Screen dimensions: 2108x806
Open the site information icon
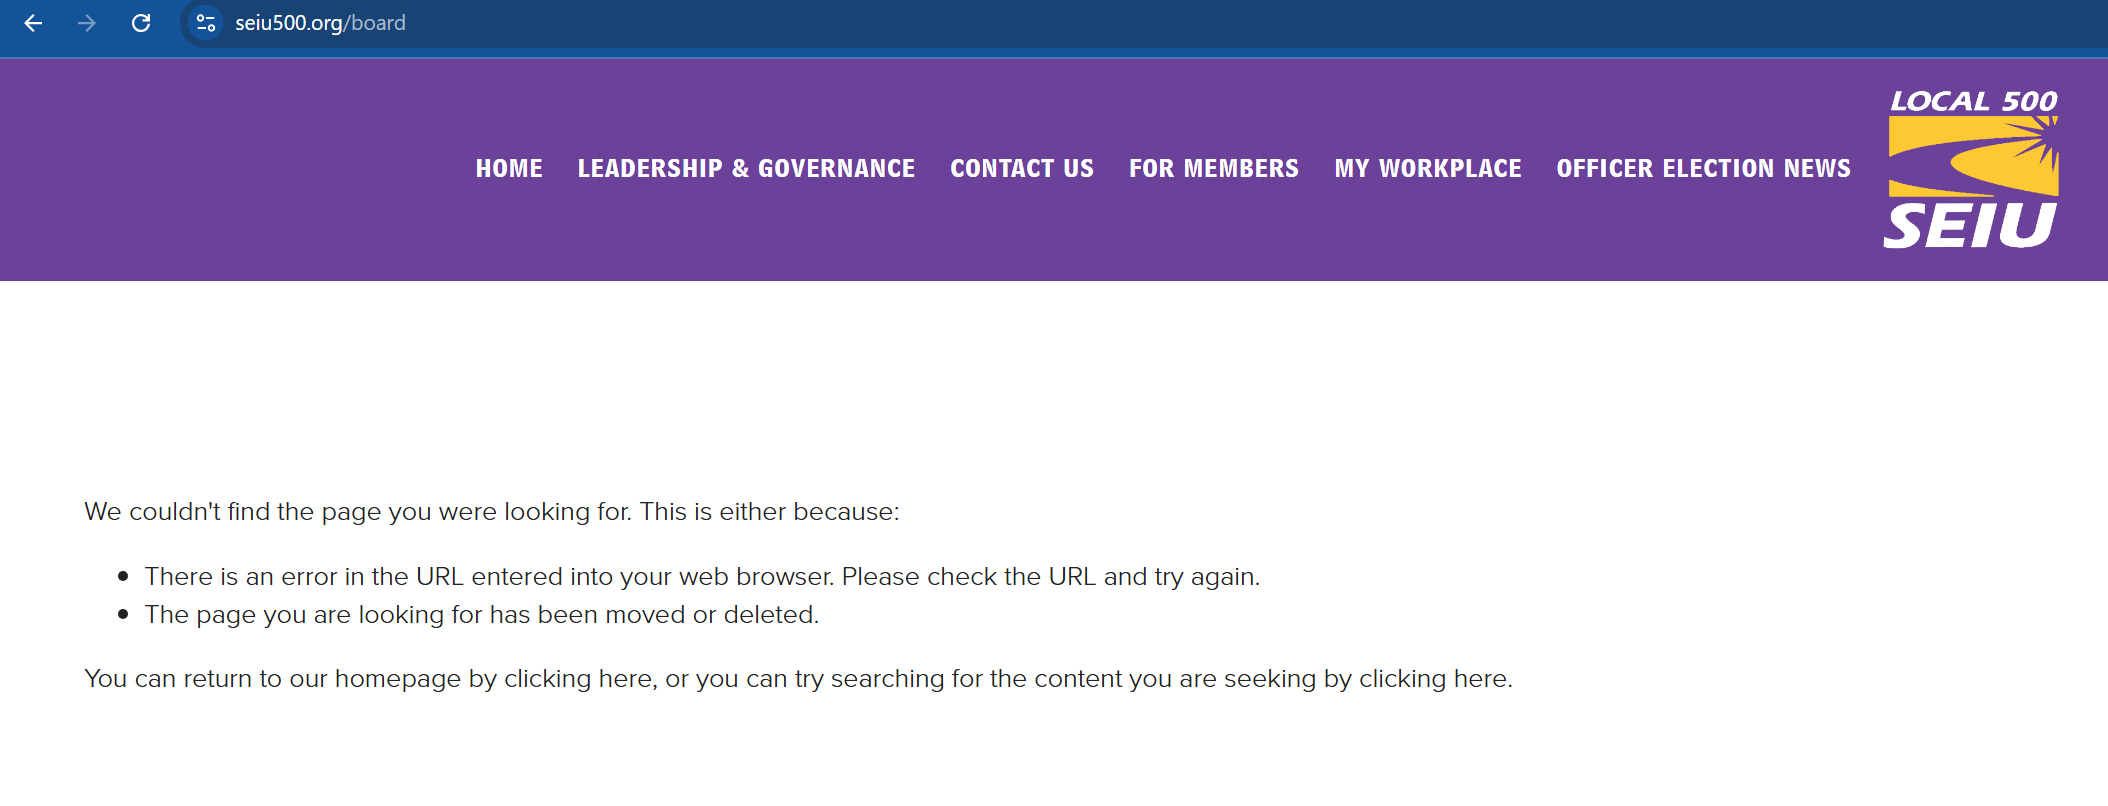pyautogui.click(x=206, y=23)
